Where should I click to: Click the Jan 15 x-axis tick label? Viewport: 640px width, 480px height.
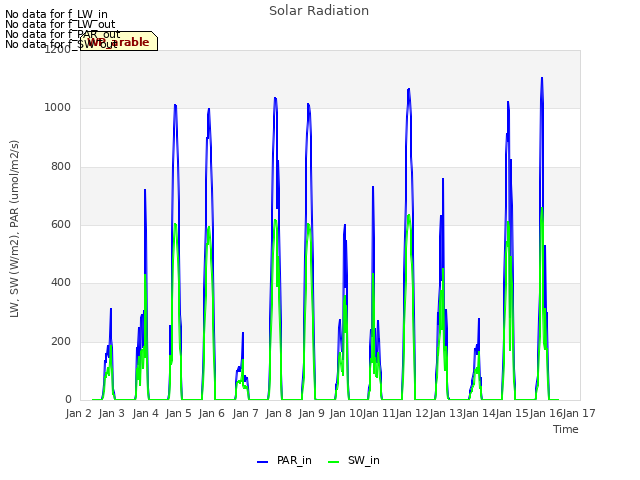coord(512,413)
